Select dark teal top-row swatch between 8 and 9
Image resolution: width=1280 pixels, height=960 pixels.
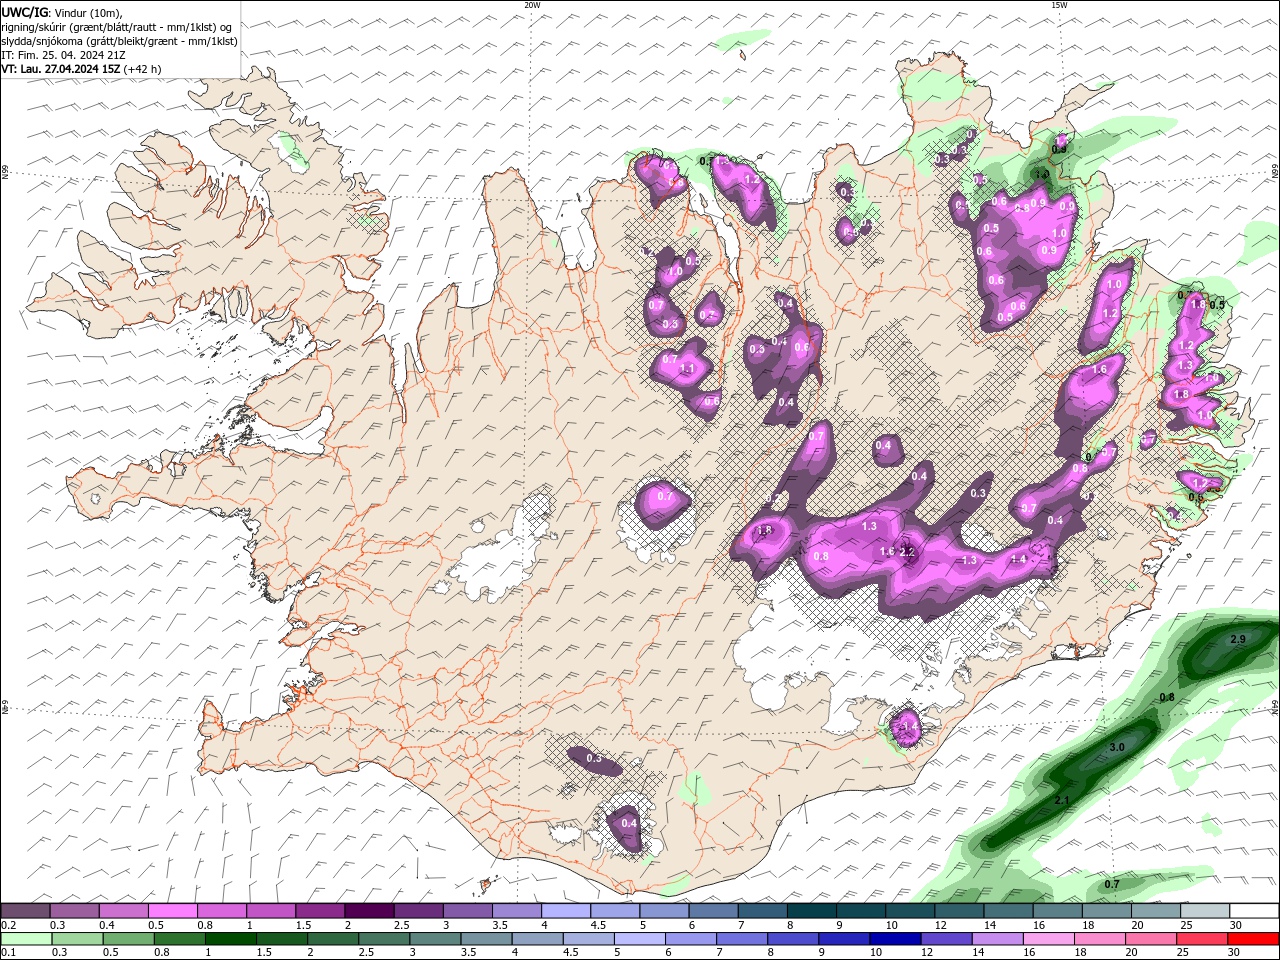(811, 911)
